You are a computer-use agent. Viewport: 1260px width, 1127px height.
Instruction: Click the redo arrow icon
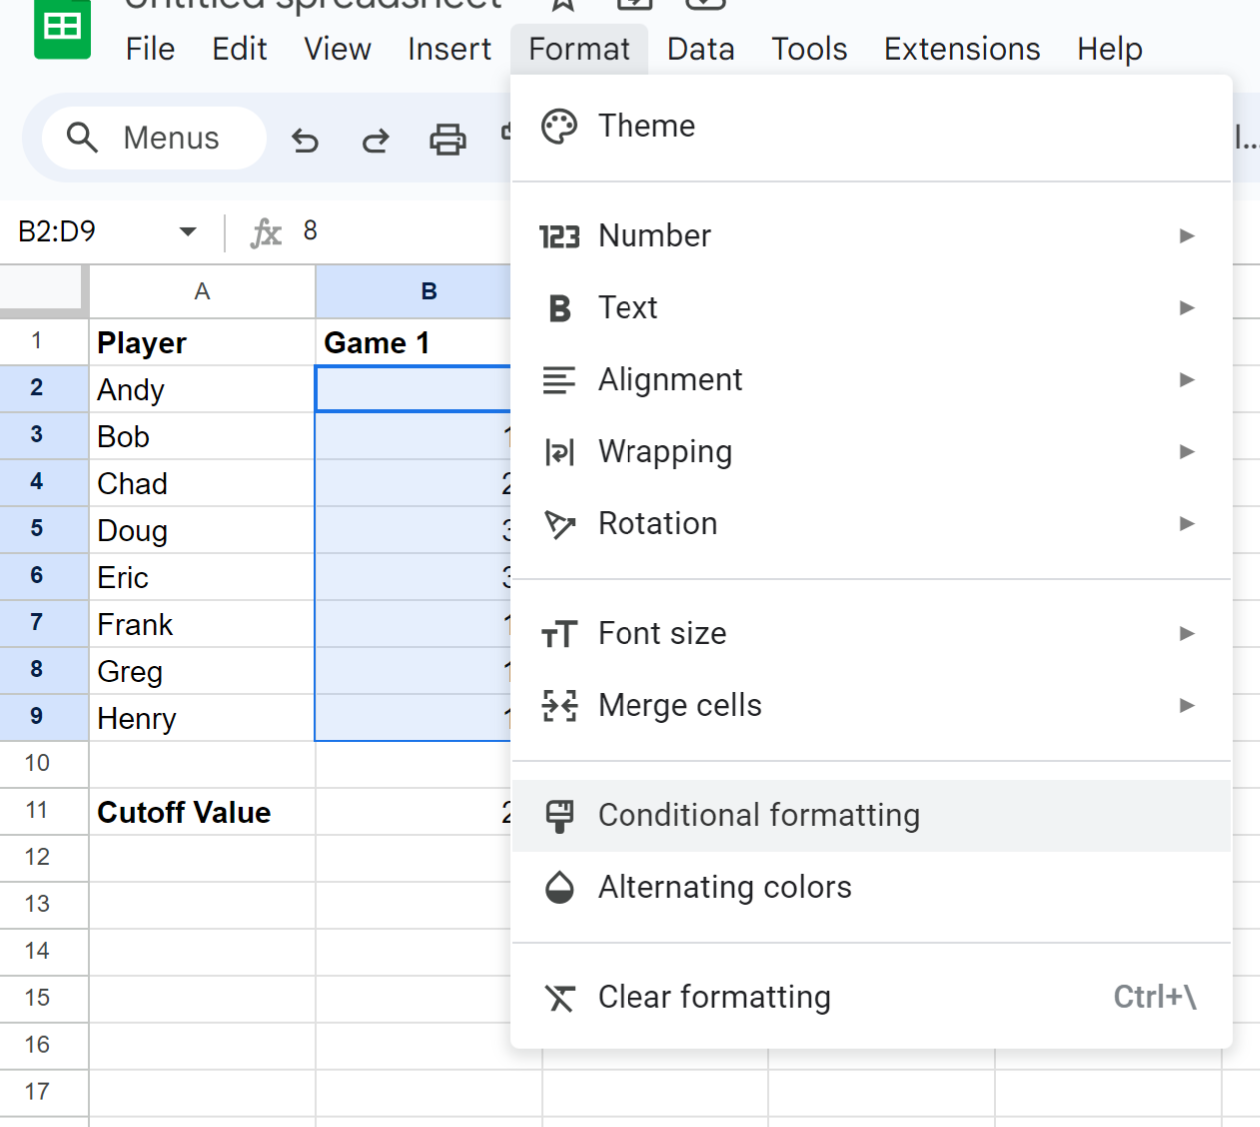[375, 141]
